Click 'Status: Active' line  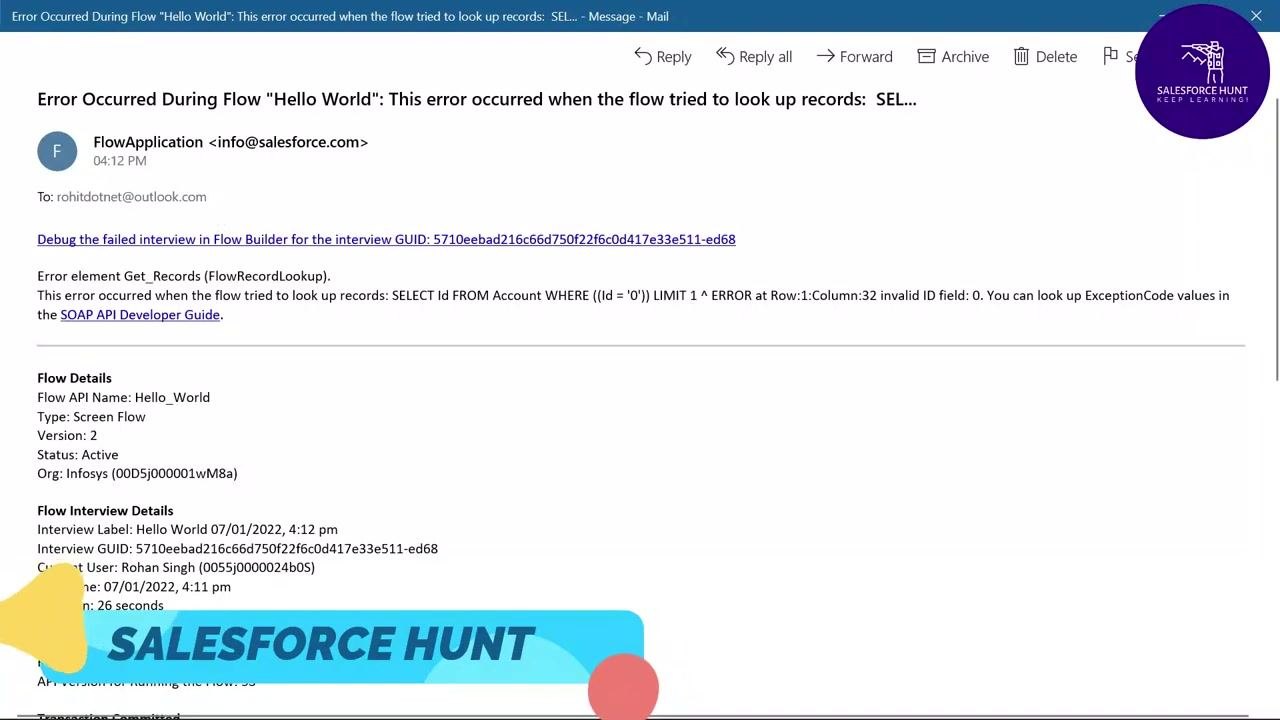(x=78, y=454)
